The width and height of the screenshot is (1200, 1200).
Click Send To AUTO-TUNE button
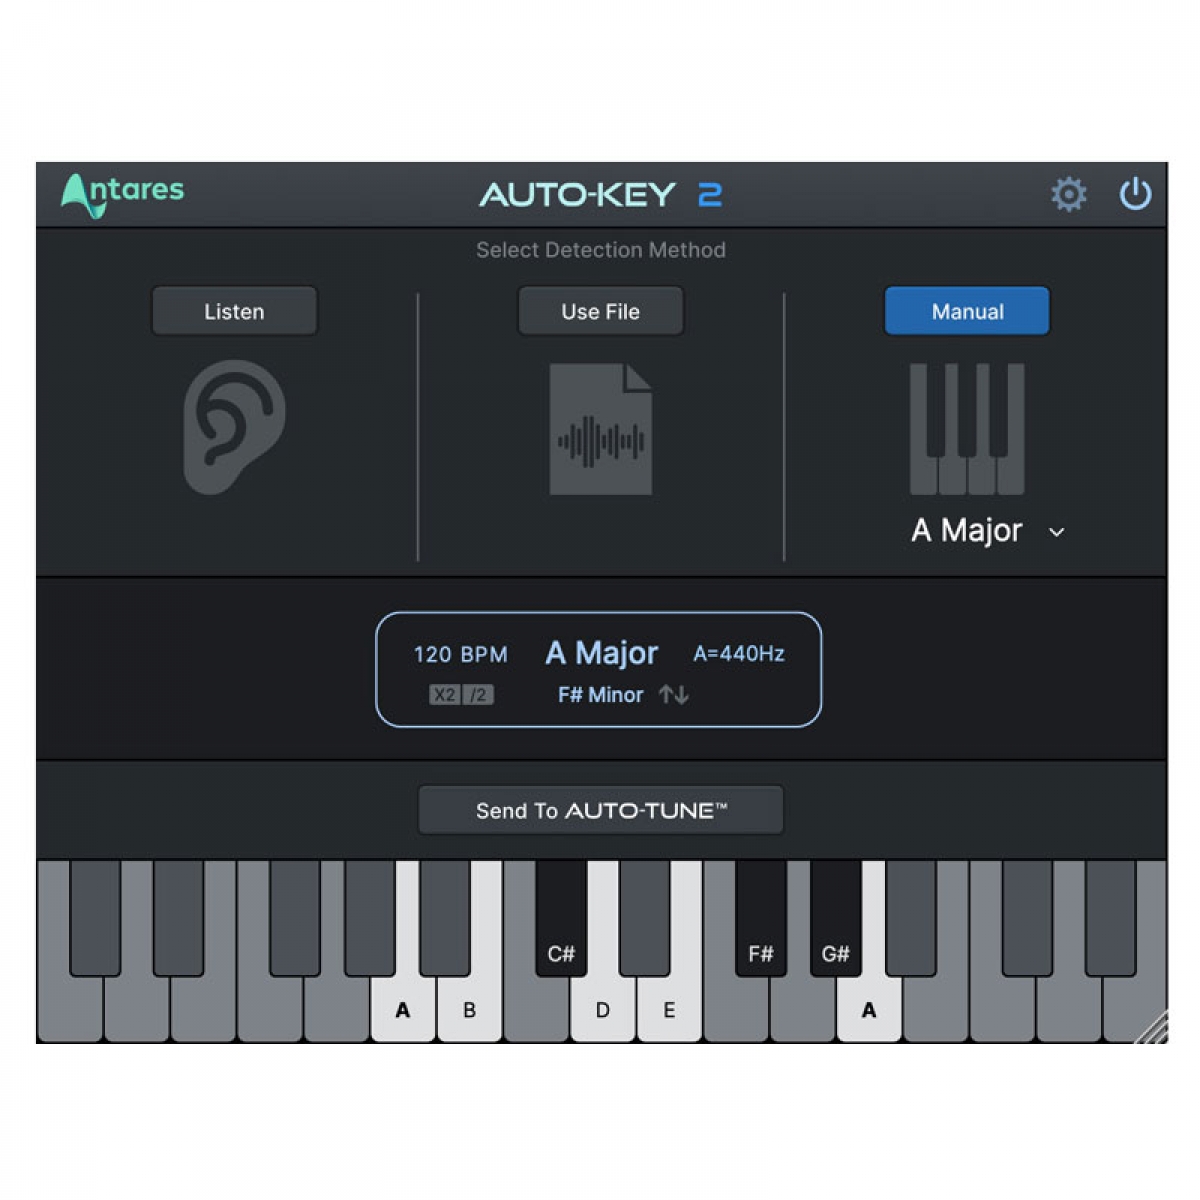[x=600, y=810]
